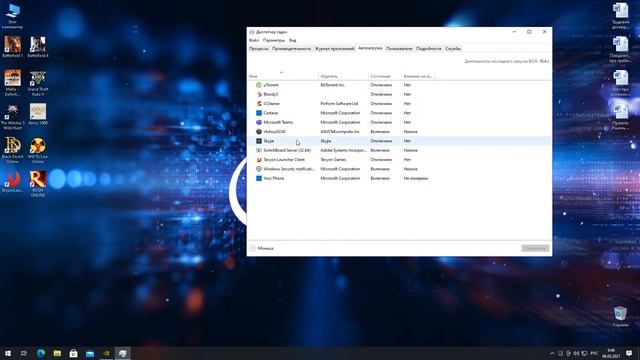Viewport: 640px width, 360px height.
Task: Select the TecyonLauncher desktop shortcut
Action: pos(13,182)
